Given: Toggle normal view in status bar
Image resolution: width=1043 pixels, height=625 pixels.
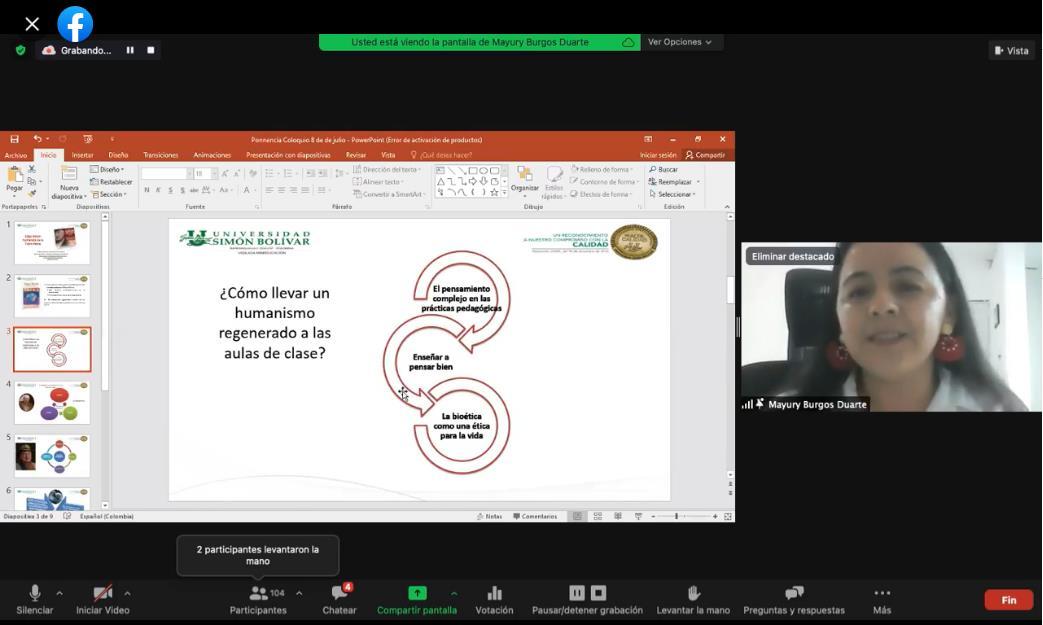Looking at the screenshot, I should click(577, 517).
